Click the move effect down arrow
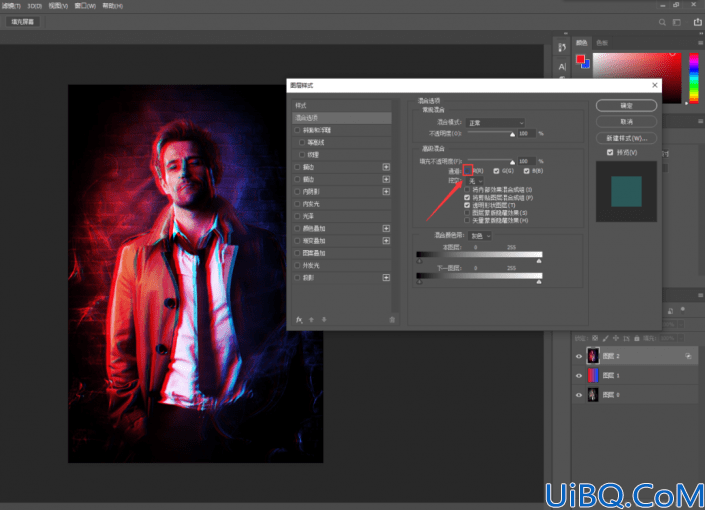The height and width of the screenshot is (510, 705). (324, 320)
